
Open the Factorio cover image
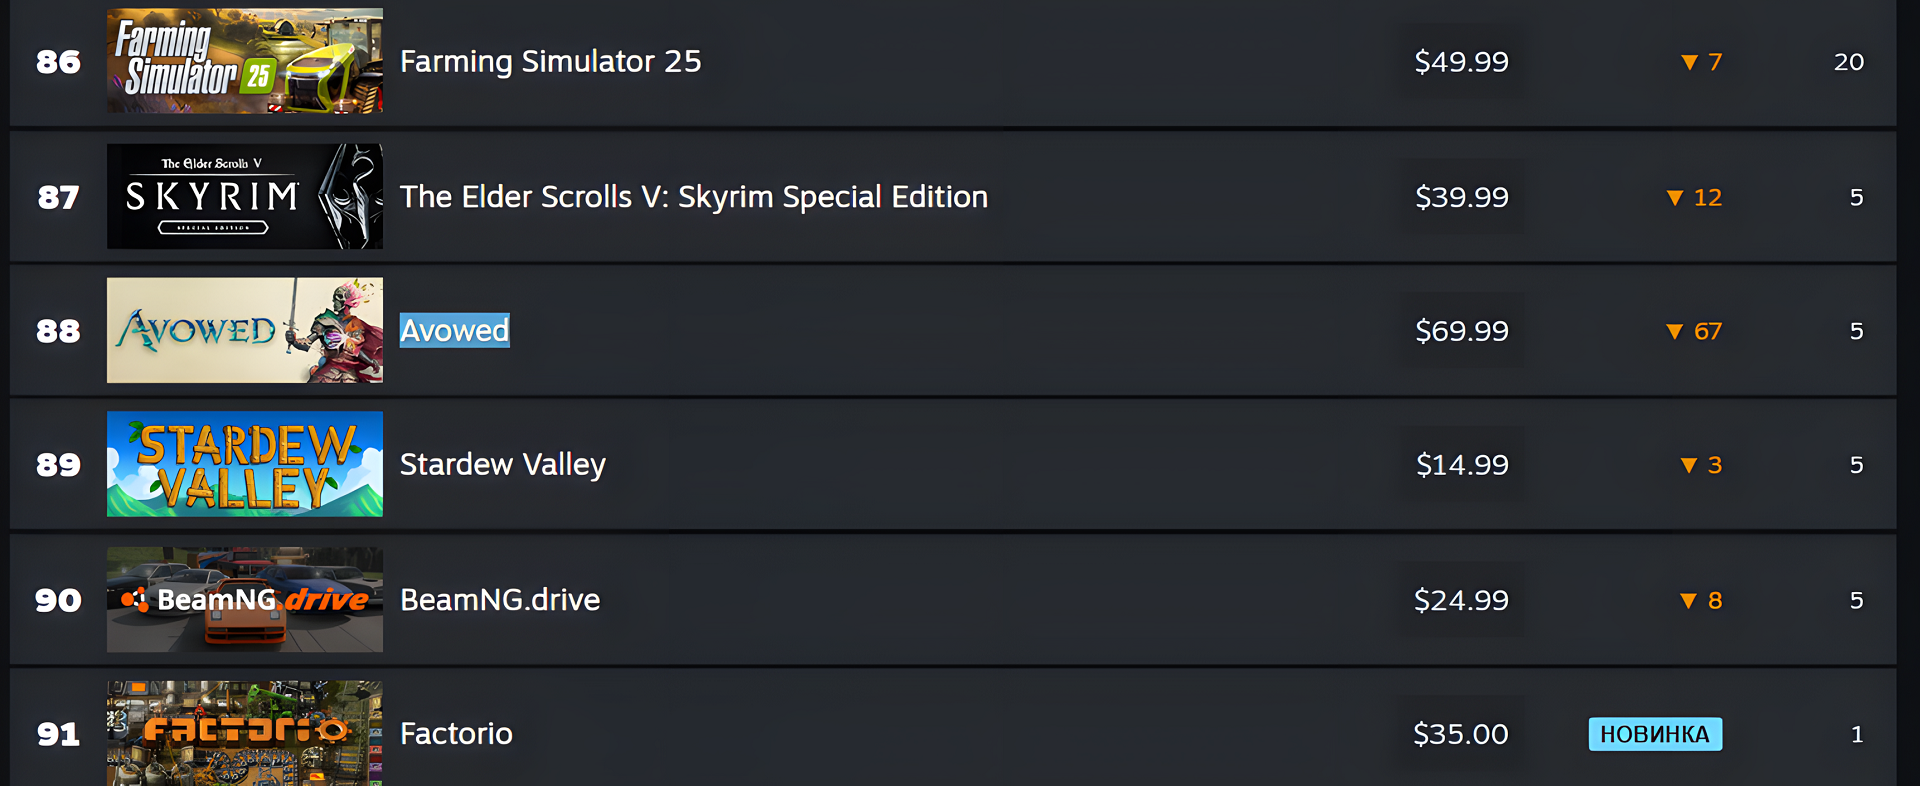coord(244,733)
